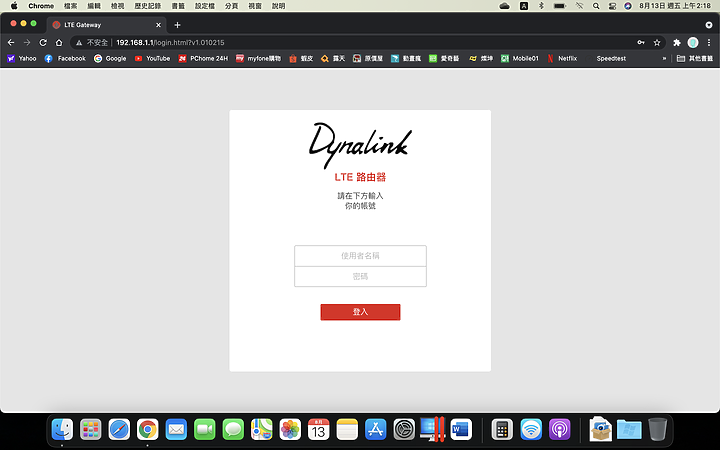Open the Netflix bookmark
The image size is (720, 450).
tap(562, 58)
